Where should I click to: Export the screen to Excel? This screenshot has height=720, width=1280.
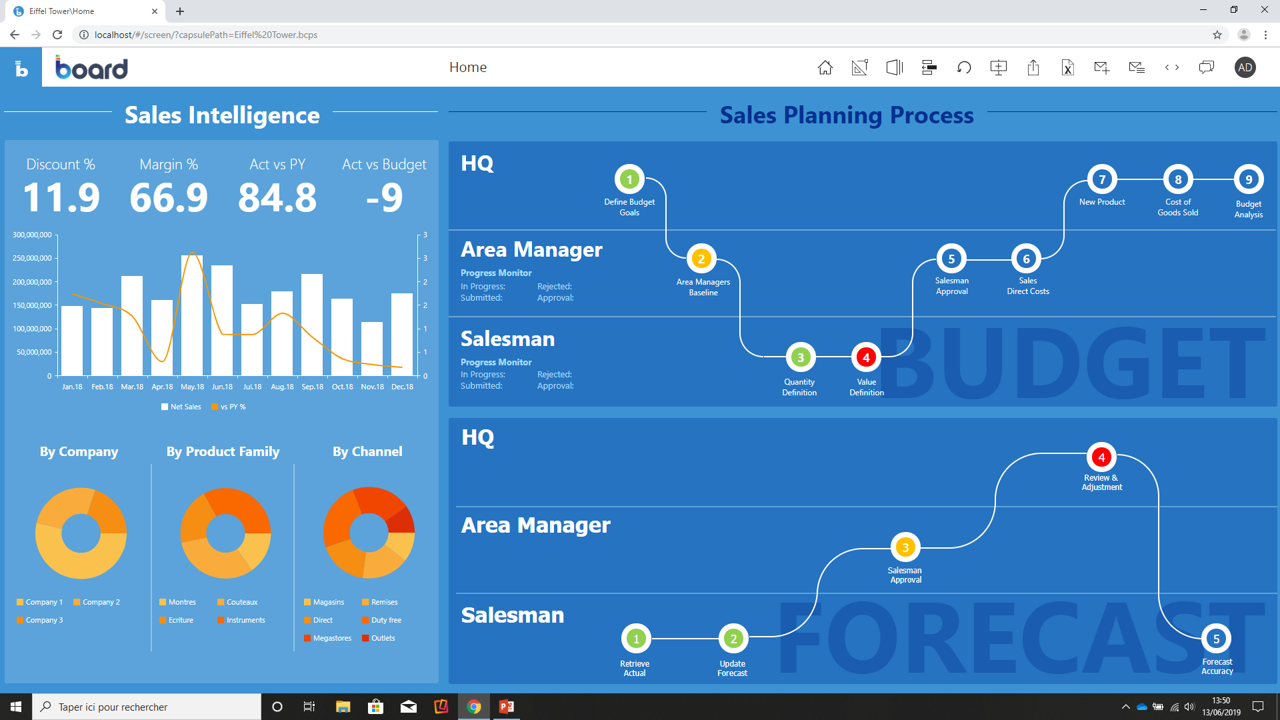click(x=1067, y=67)
